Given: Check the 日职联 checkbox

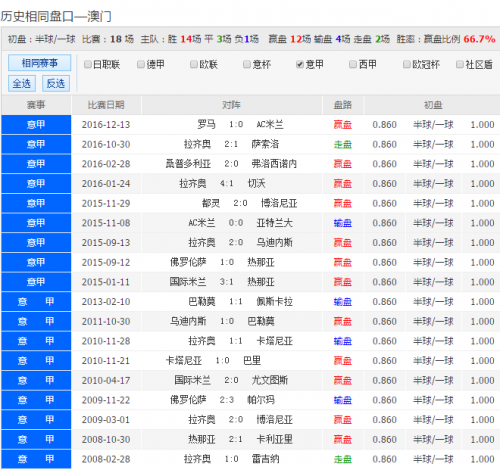Looking at the screenshot, I should pyautogui.click(x=88, y=64).
